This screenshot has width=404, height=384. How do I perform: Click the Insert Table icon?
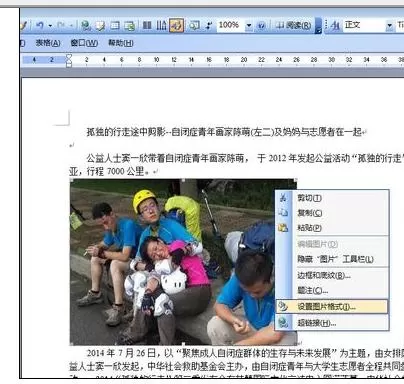coord(115,25)
